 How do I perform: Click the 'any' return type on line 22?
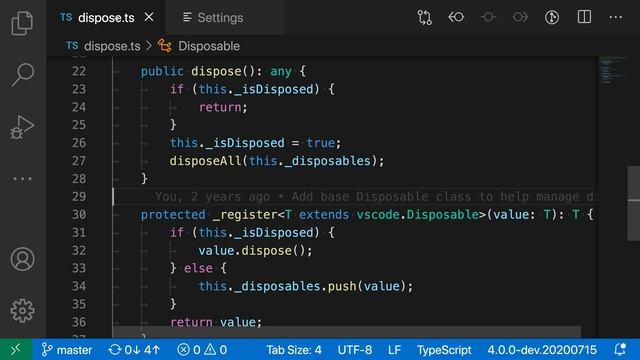pos(281,71)
